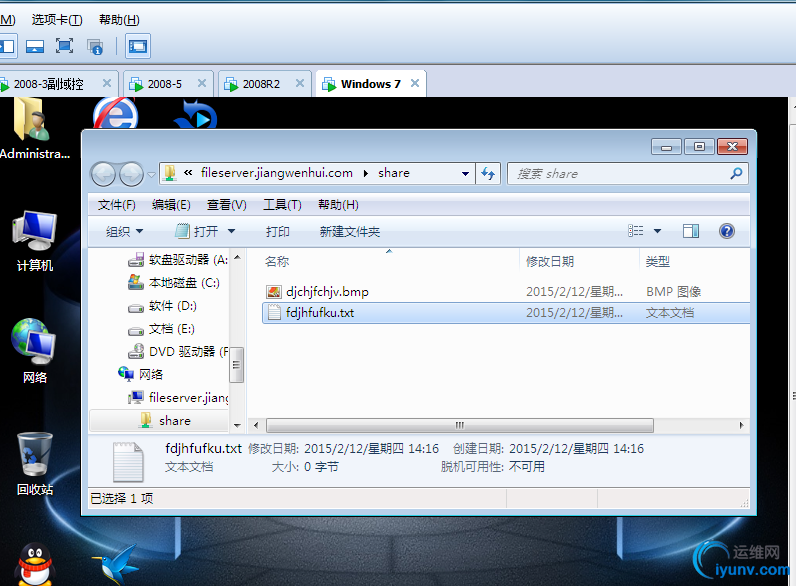The height and width of the screenshot is (586, 796).
Task: Select 本地磁盘 (C:) in tree
Action: 174,283
